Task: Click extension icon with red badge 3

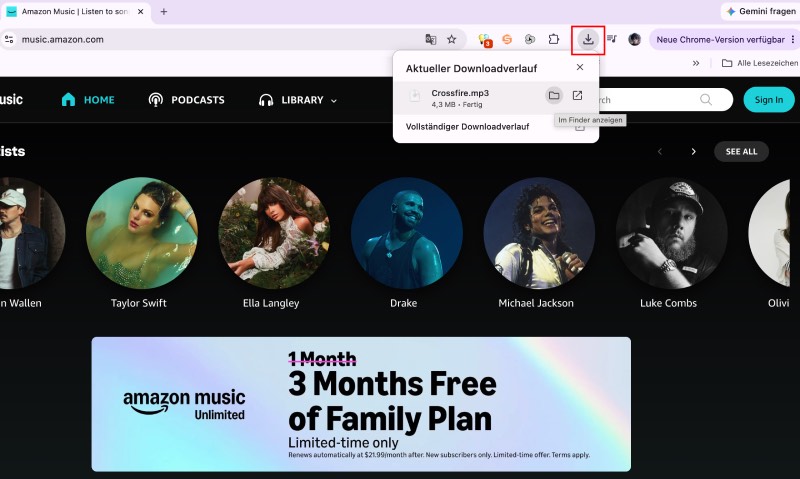Action: click(x=484, y=40)
